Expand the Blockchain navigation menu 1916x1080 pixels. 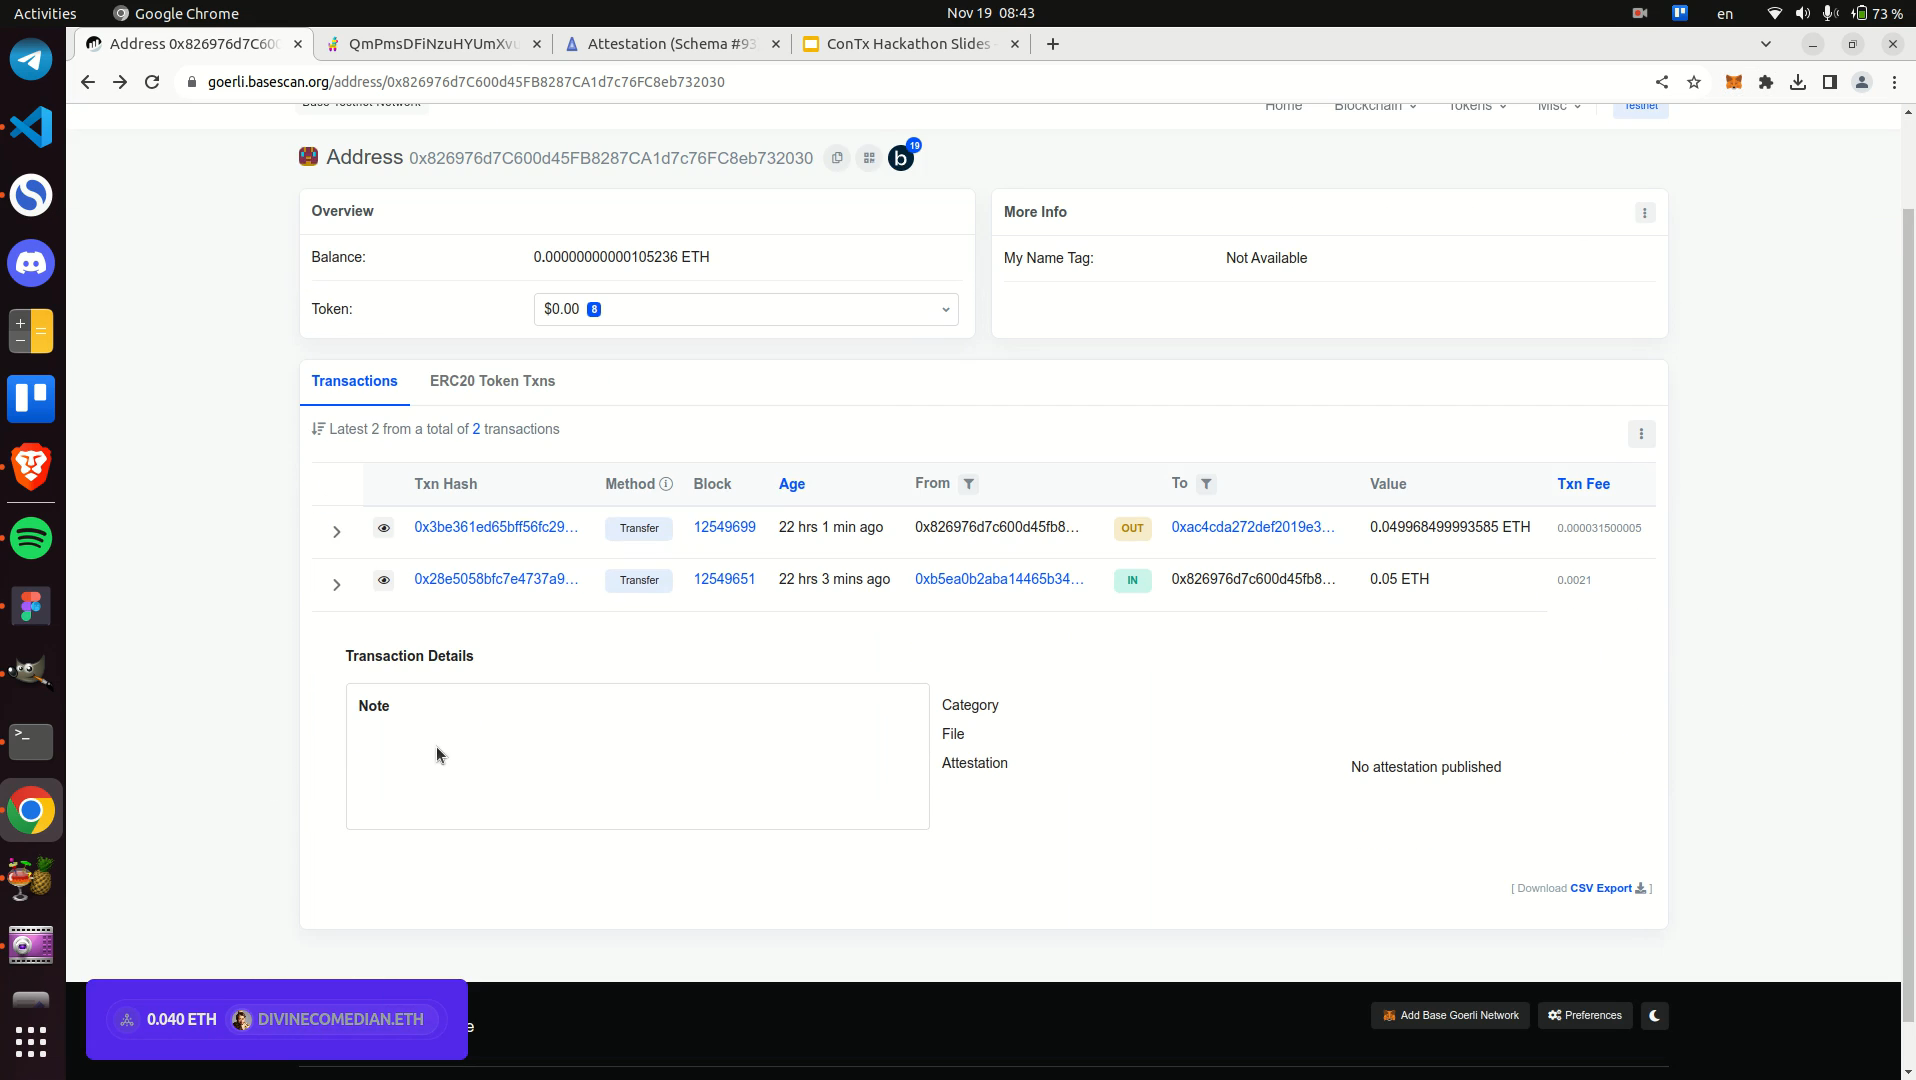[1375, 106]
